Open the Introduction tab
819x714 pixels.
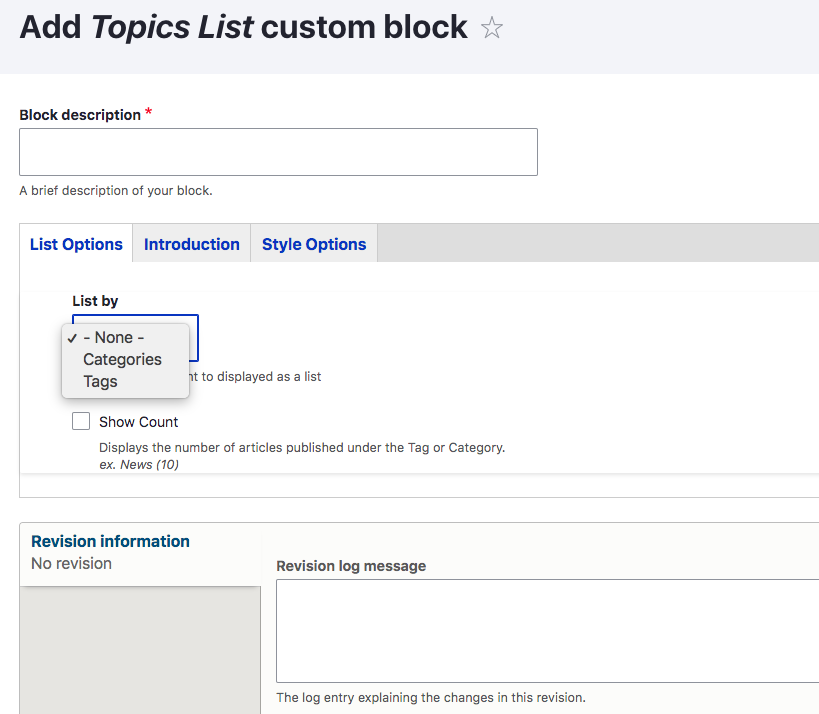click(192, 244)
